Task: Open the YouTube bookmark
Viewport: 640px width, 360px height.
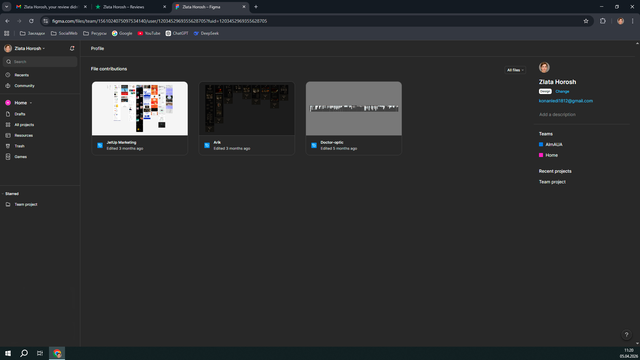Action: (149, 33)
